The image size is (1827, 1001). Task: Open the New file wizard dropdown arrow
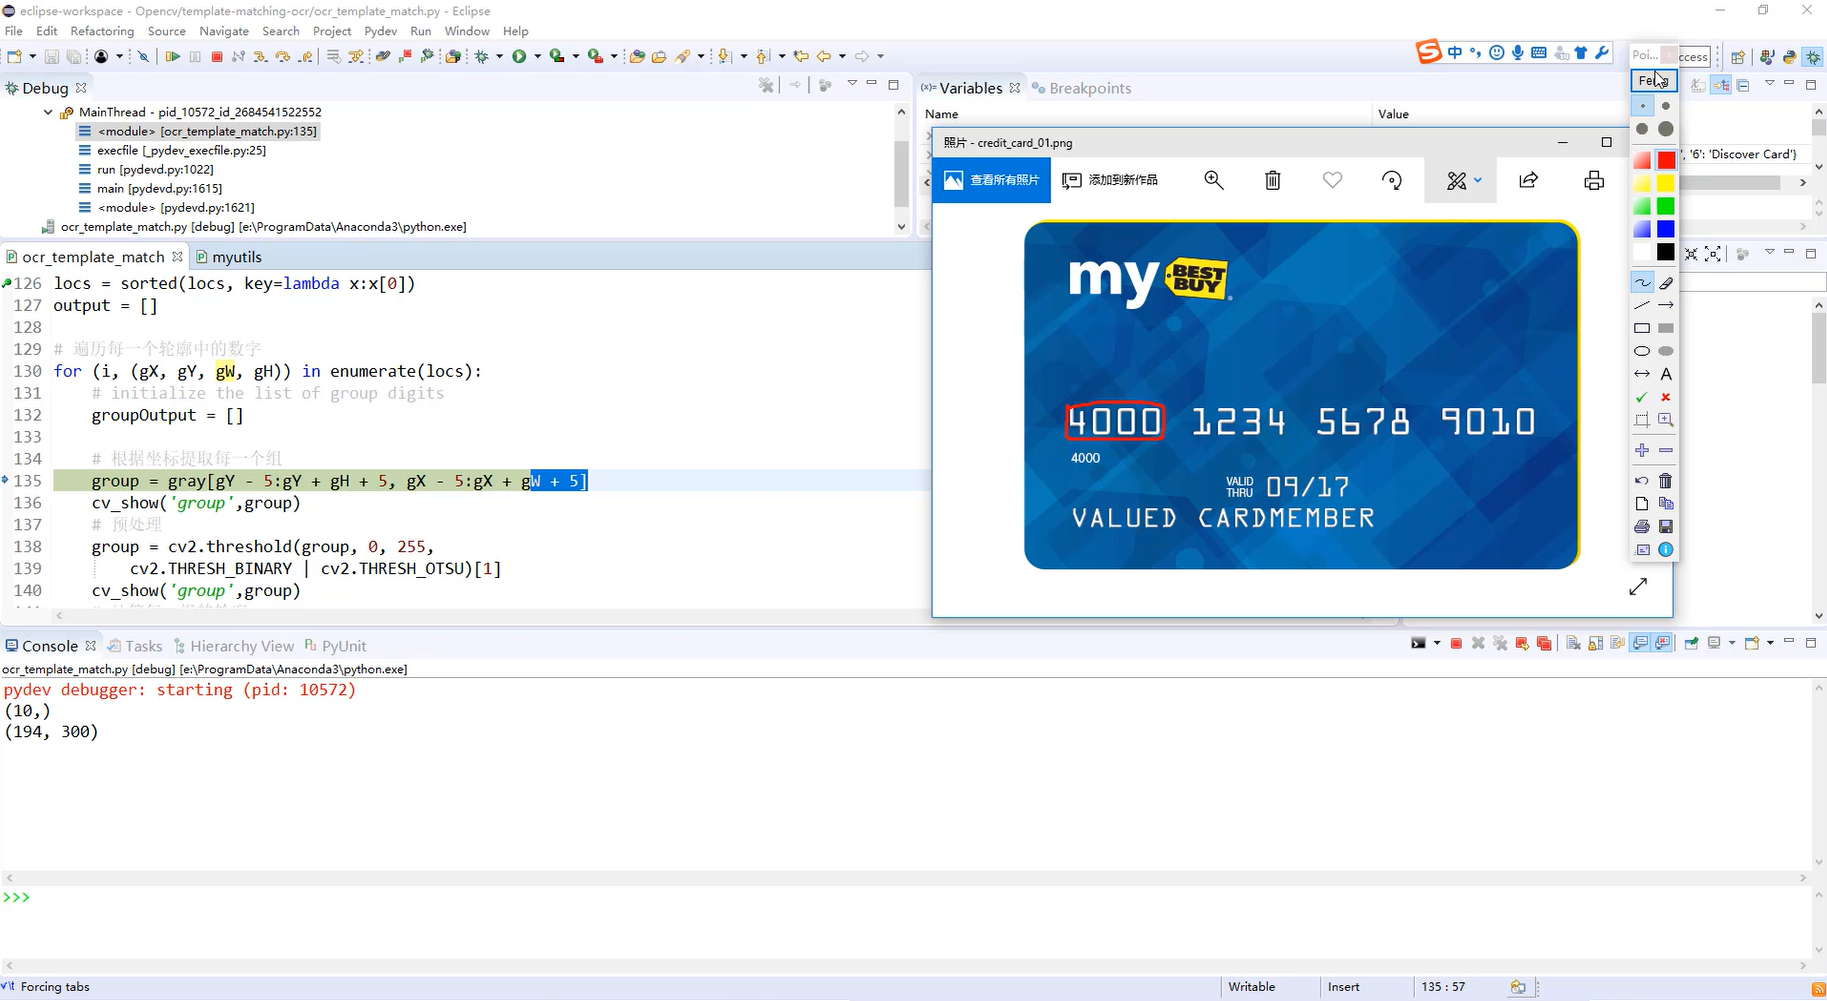click(x=32, y=57)
